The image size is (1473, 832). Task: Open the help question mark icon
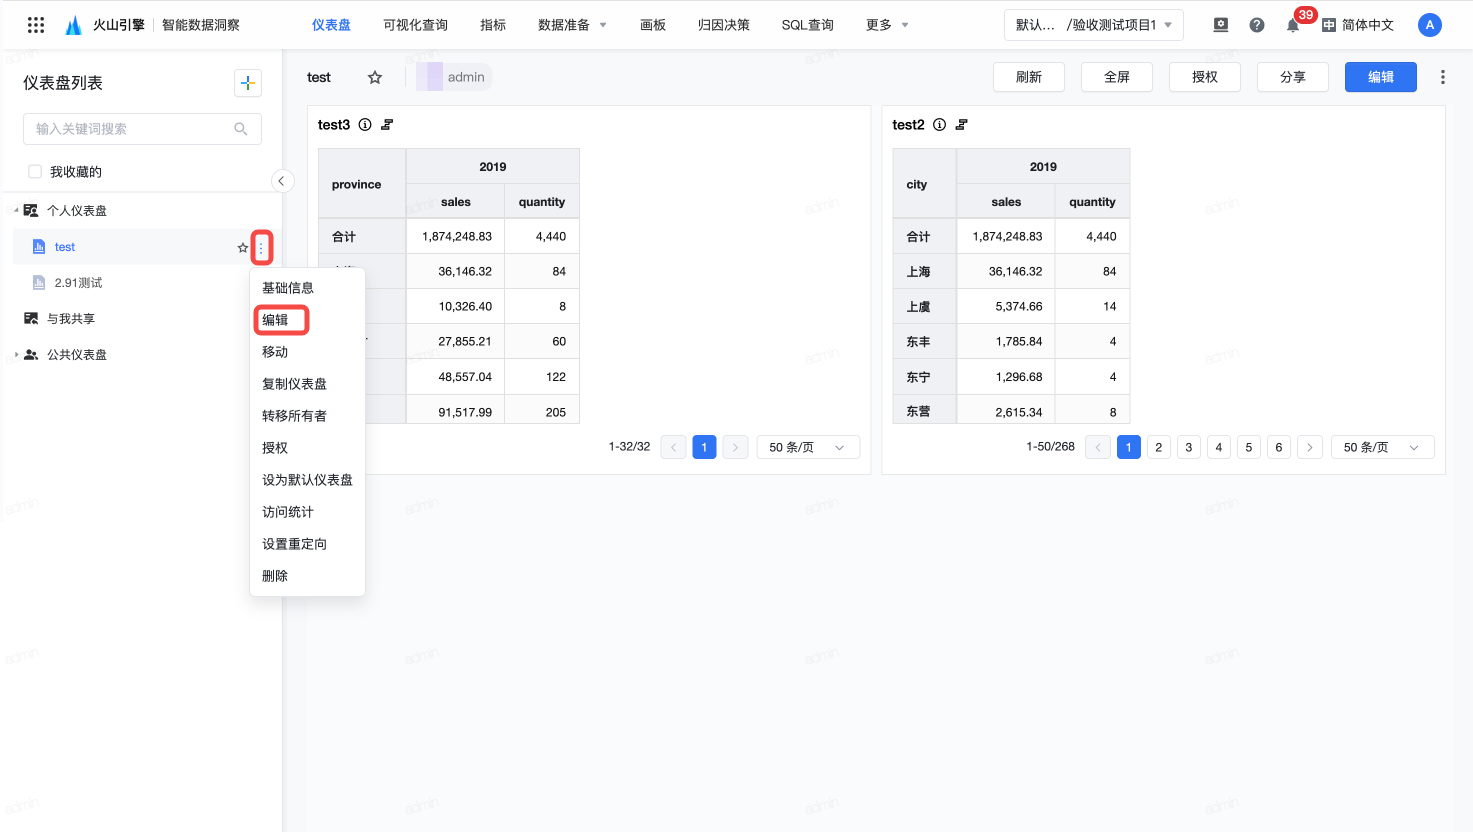pyautogui.click(x=1257, y=25)
